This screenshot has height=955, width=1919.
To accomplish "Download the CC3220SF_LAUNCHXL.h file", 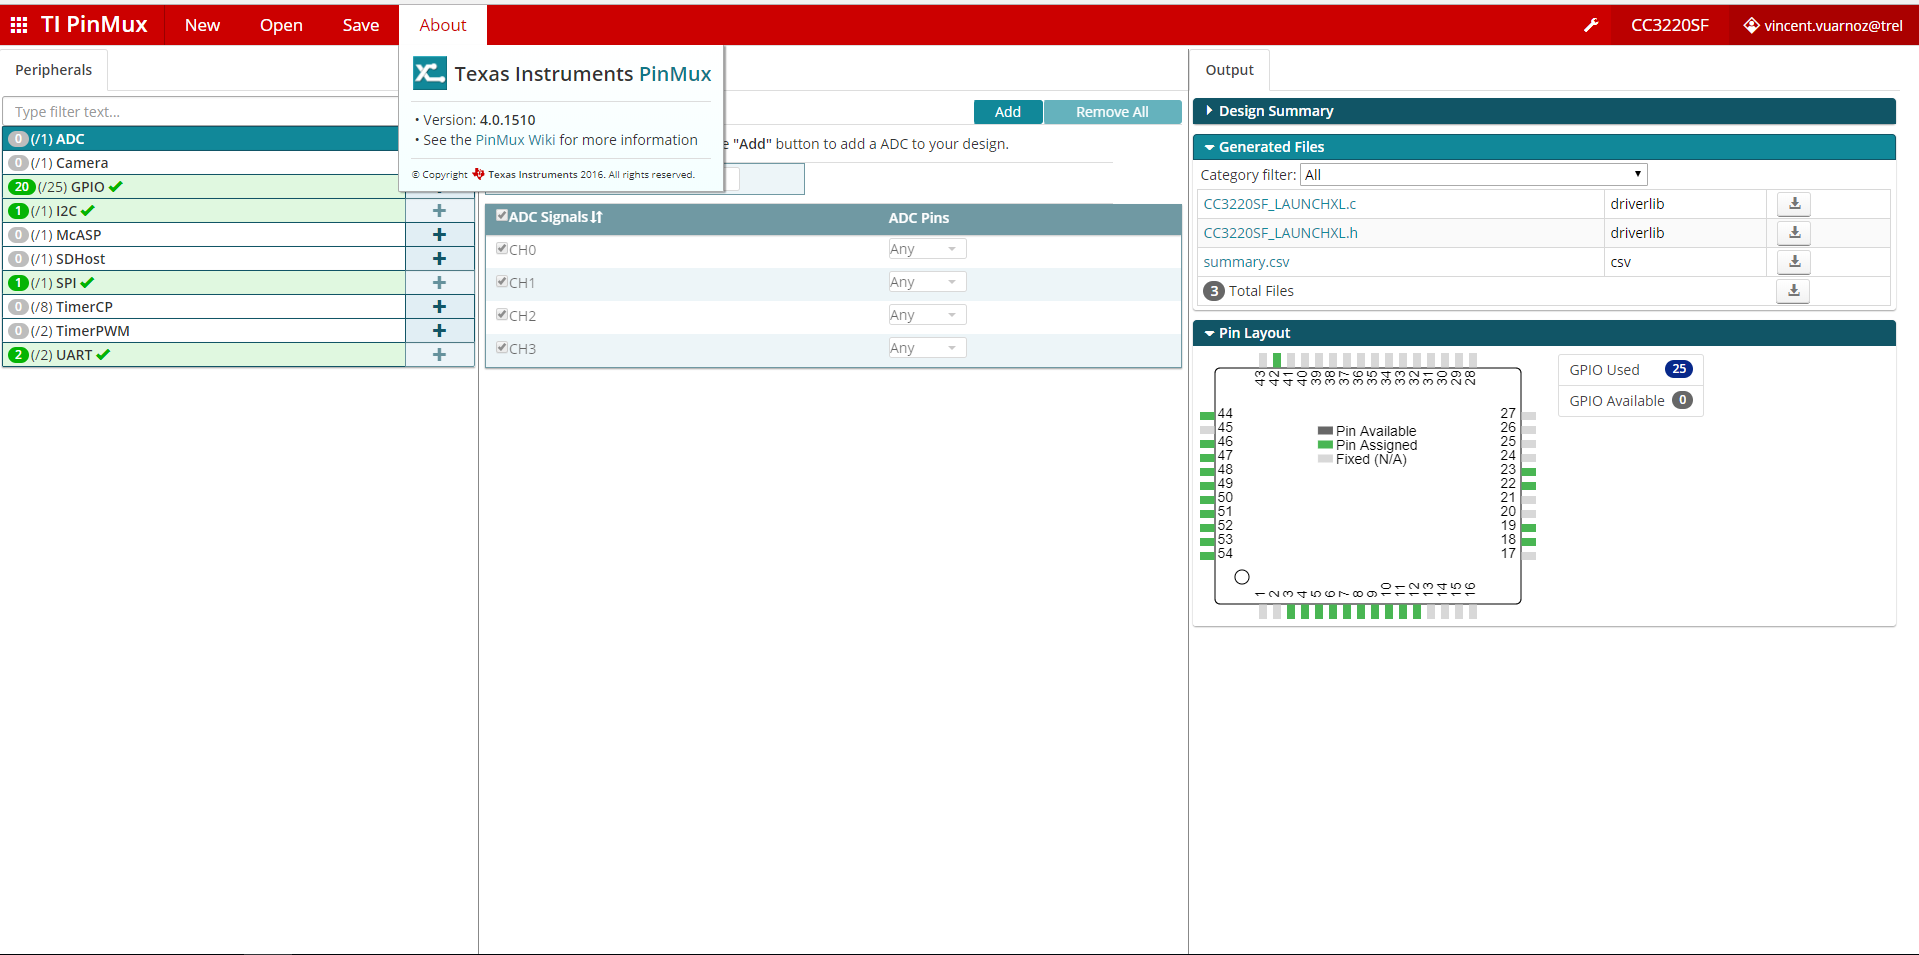I will (1794, 233).
